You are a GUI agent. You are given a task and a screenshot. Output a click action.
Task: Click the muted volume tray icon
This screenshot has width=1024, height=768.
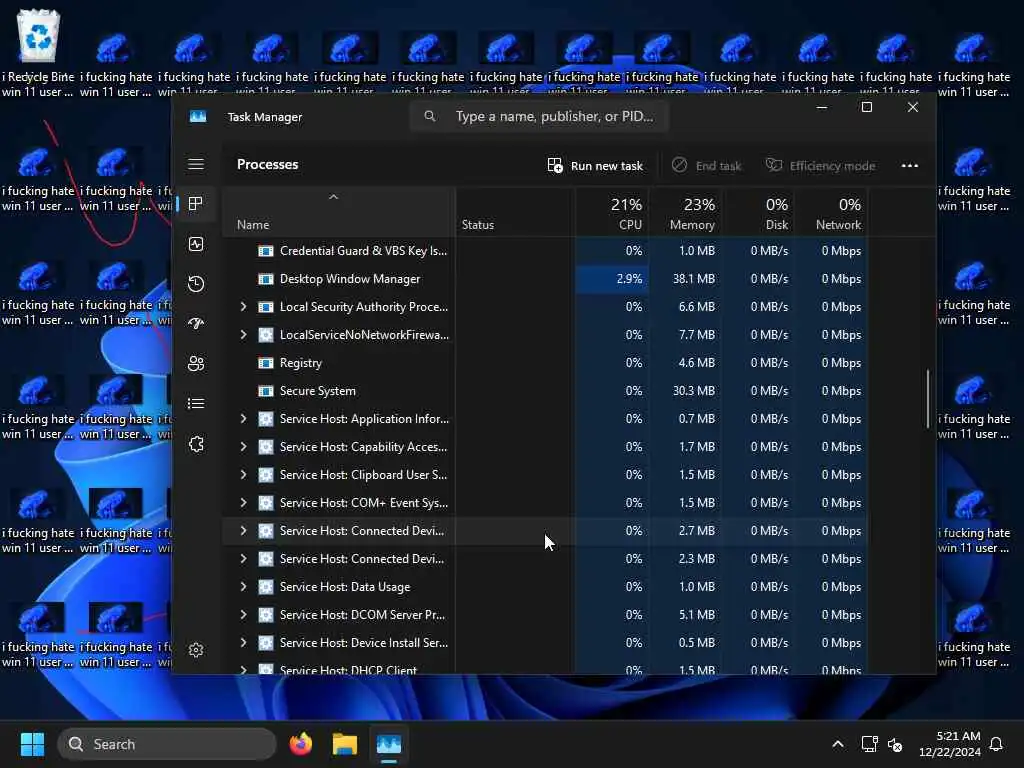click(895, 744)
